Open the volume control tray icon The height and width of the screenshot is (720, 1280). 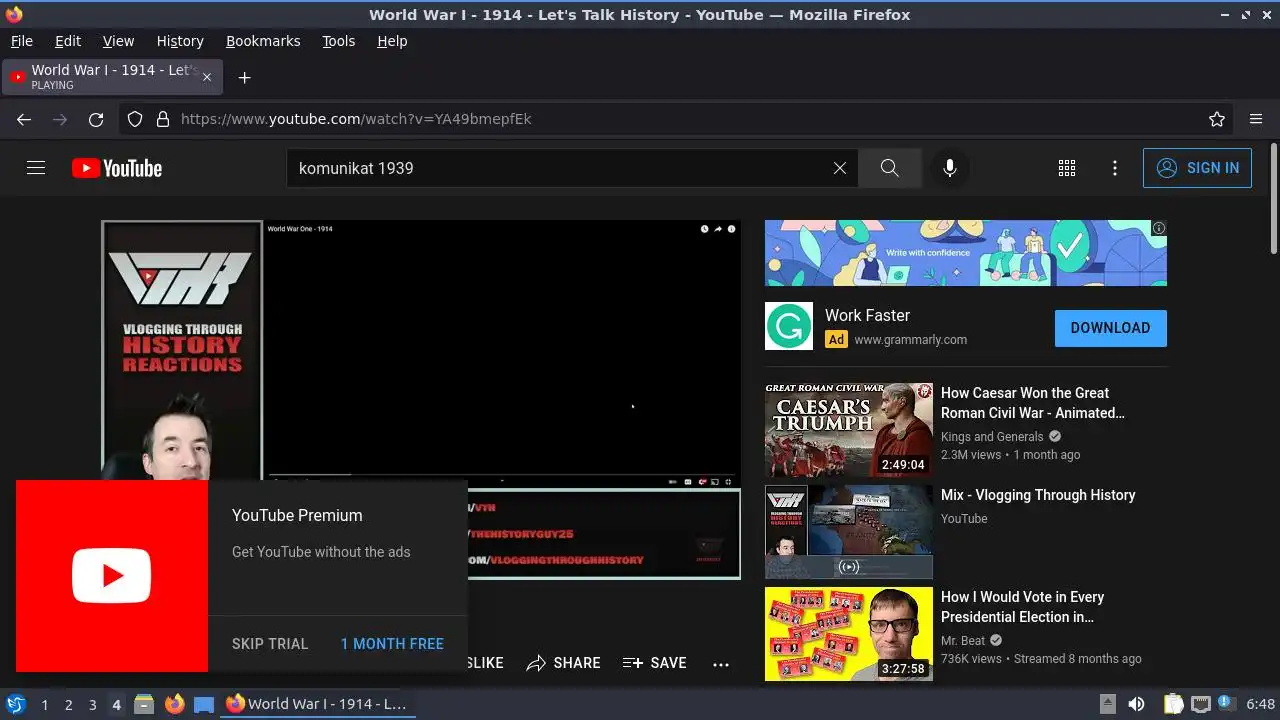(1136, 704)
